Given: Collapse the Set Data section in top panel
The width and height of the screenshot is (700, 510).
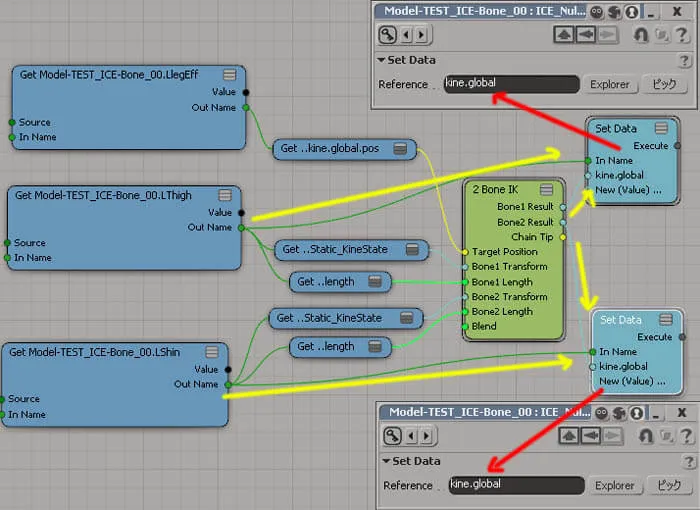Looking at the screenshot, I should pos(381,60).
